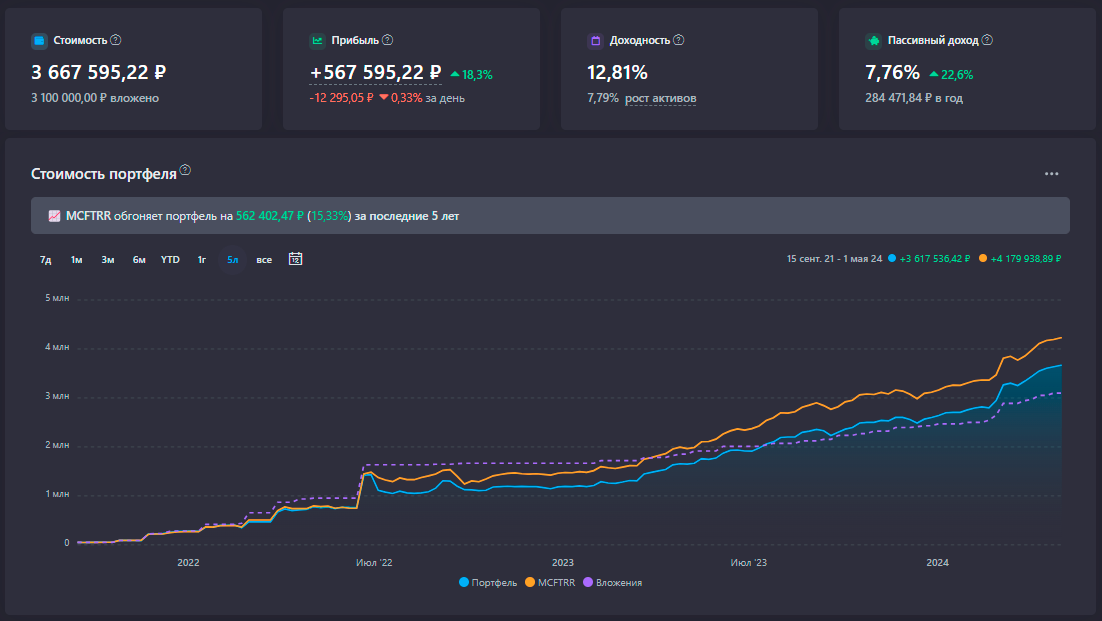This screenshot has height=621, width=1102.
Task: Select the YTD period tab
Action: tap(170, 260)
